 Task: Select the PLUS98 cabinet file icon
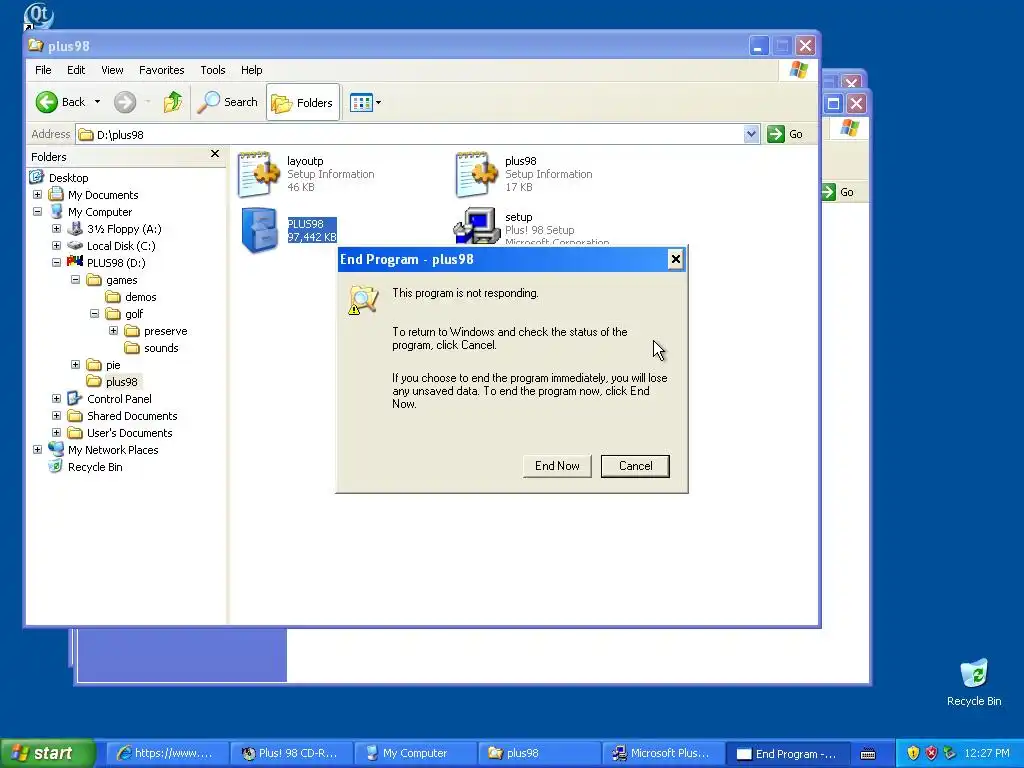click(x=259, y=230)
